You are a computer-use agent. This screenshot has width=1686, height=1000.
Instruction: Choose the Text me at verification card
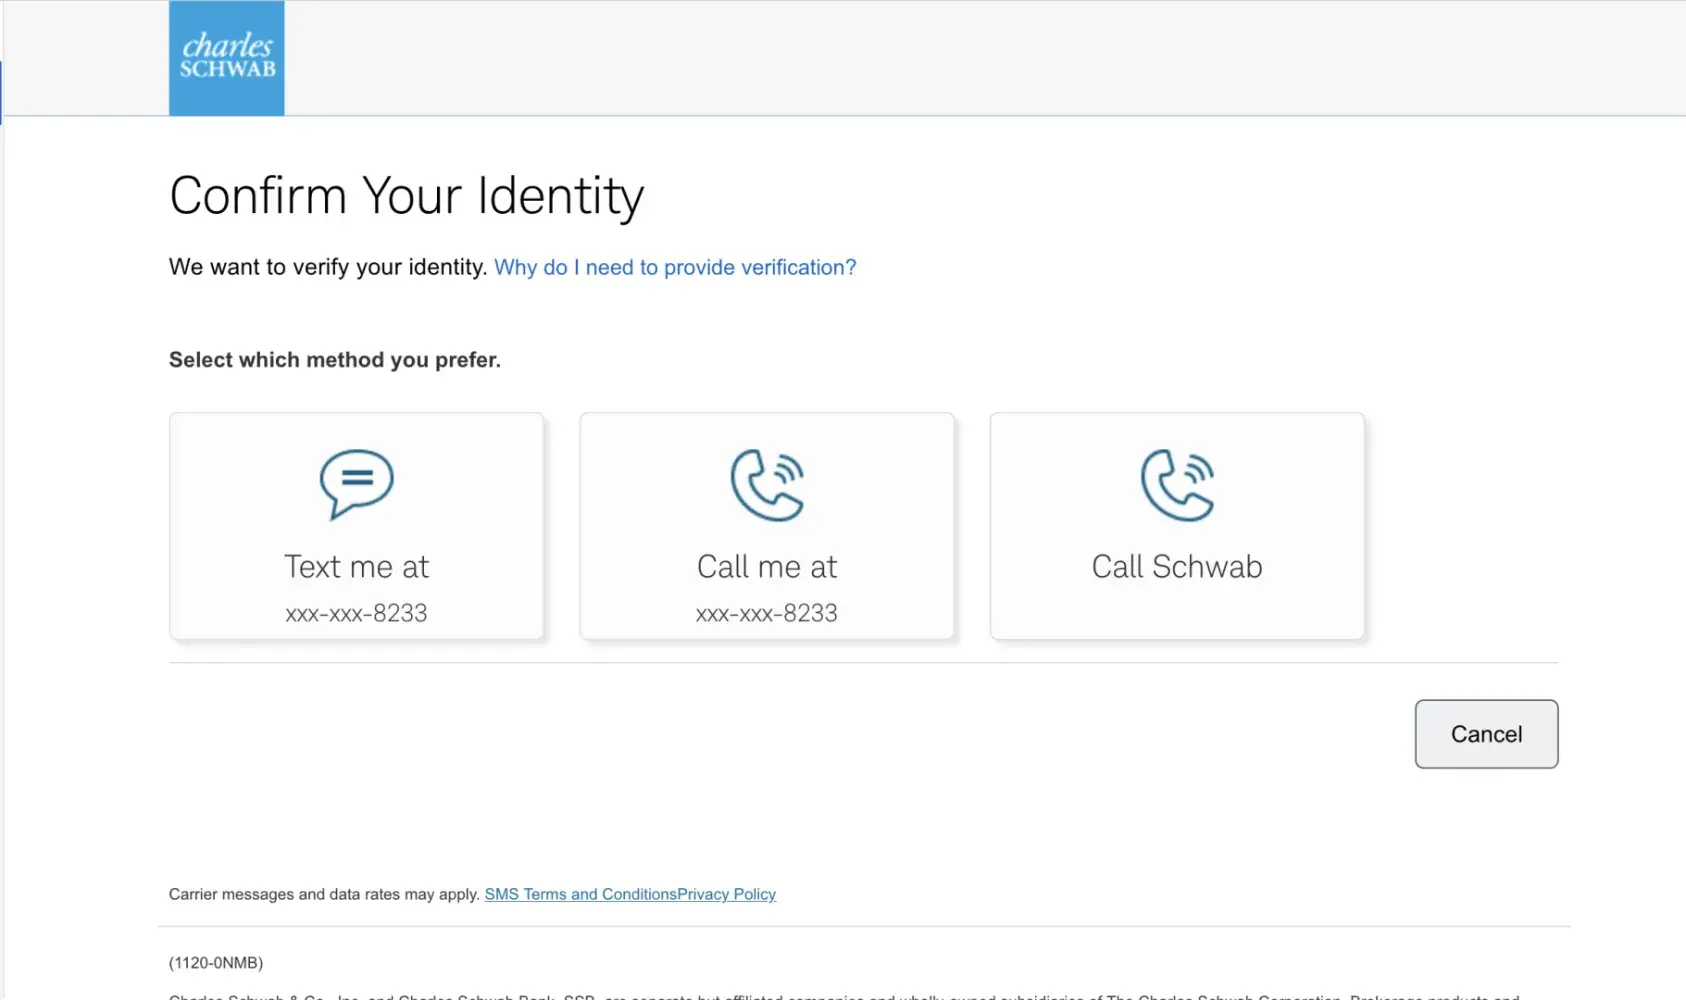[357, 526]
